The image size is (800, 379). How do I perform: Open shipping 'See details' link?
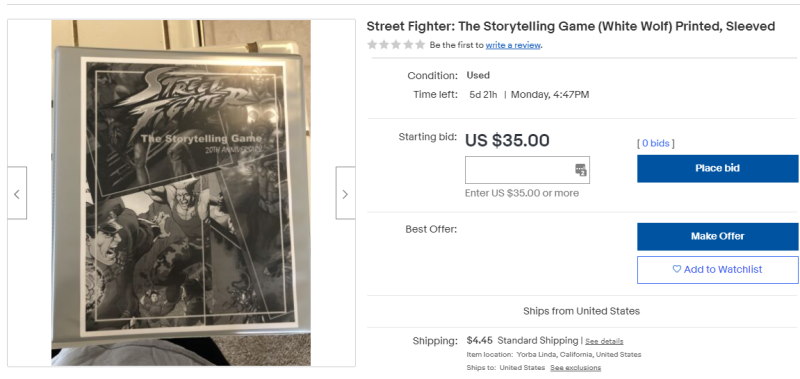[x=604, y=341]
